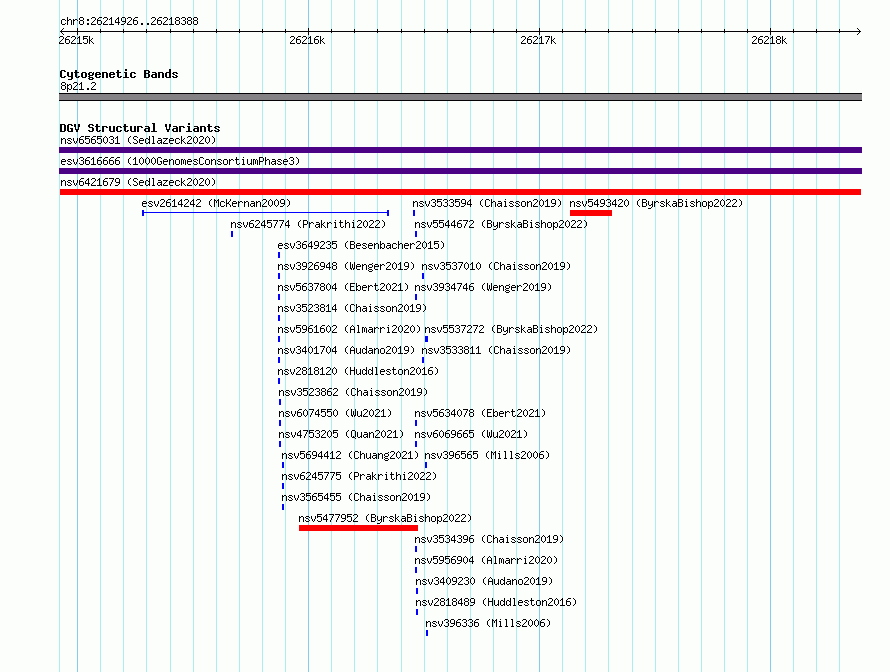Open the nsv3926948 (Wenger2019) label
Screen dimensions: 890x672
[x=346, y=266]
